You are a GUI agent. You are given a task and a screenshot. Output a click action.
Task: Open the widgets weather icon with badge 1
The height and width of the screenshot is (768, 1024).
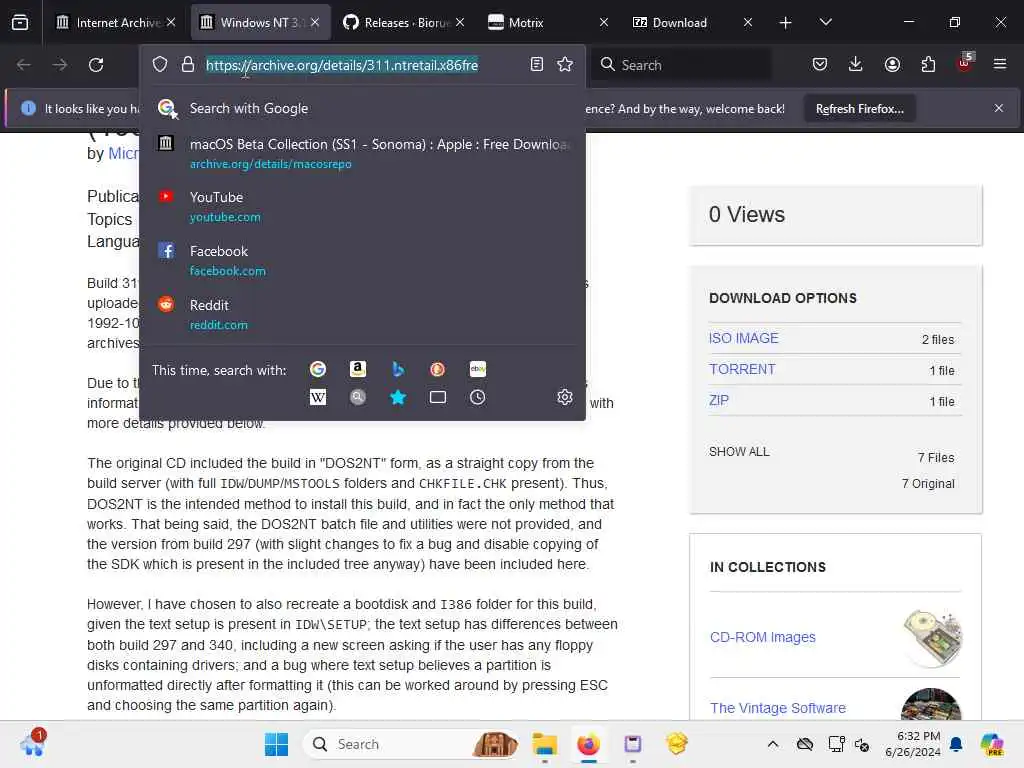coord(33,743)
